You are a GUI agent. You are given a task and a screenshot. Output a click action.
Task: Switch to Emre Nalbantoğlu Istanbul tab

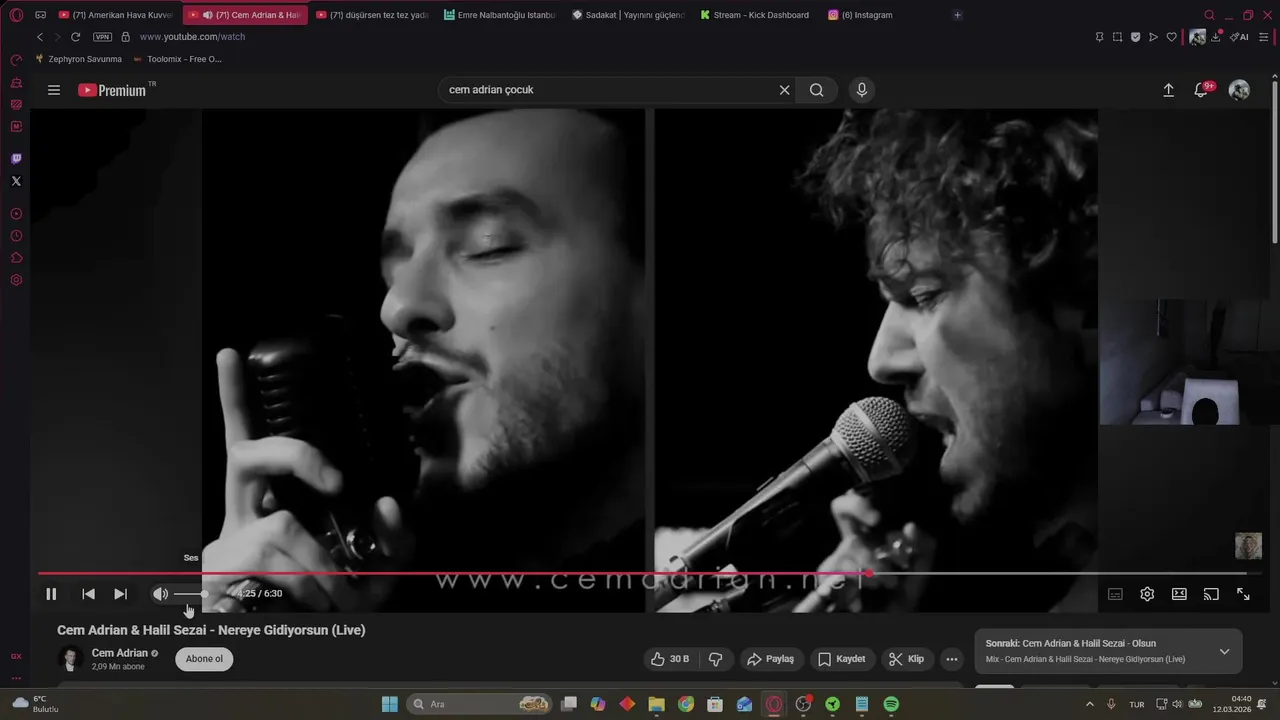tap(500, 15)
